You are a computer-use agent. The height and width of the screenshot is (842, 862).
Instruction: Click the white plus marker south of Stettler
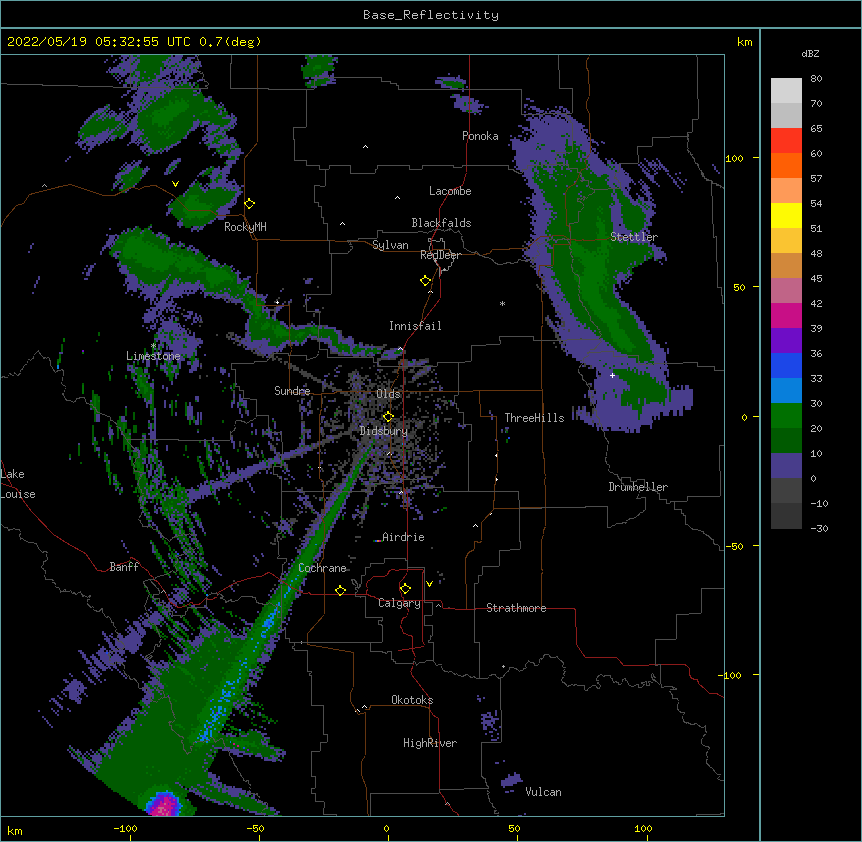tap(612, 375)
